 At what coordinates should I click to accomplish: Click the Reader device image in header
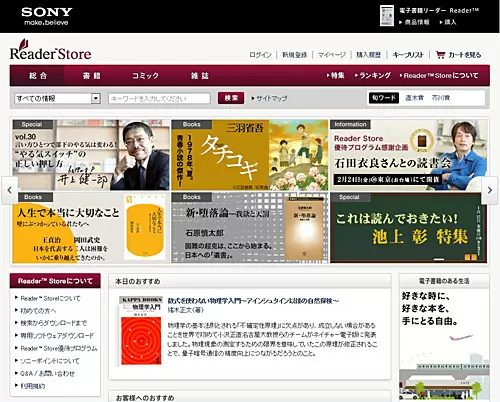point(387,16)
